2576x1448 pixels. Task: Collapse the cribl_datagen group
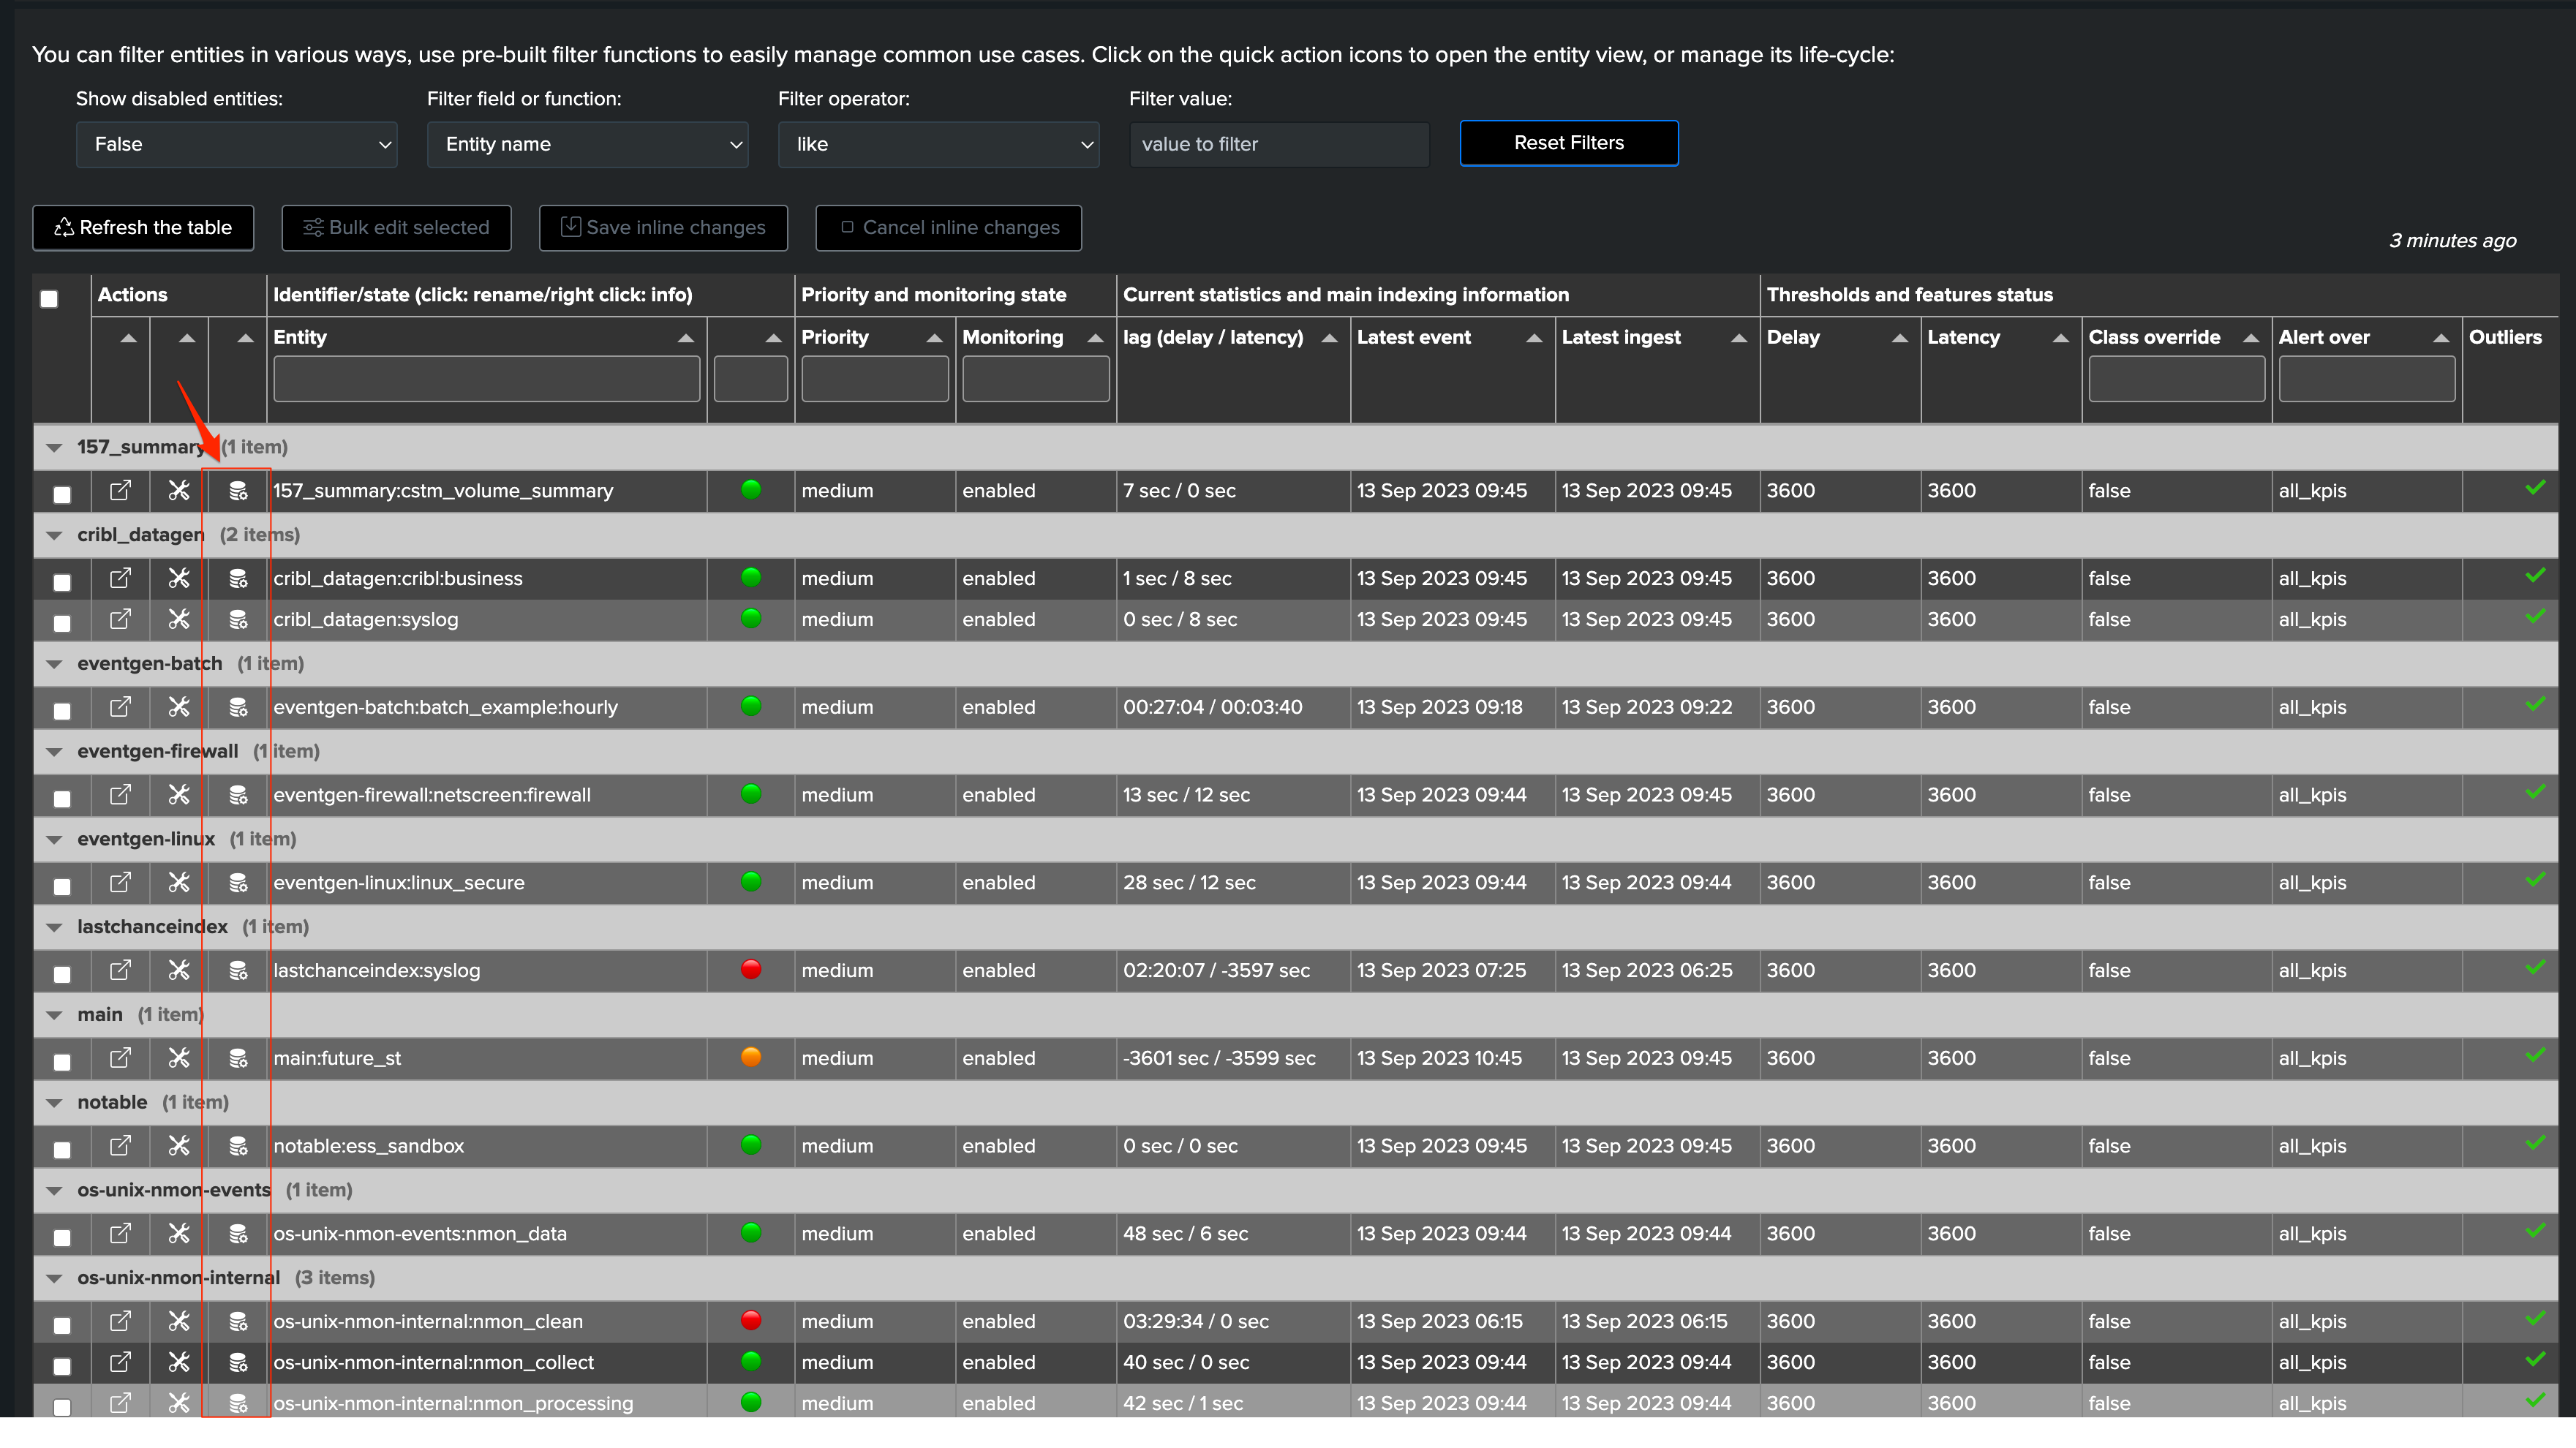[55, 535]
